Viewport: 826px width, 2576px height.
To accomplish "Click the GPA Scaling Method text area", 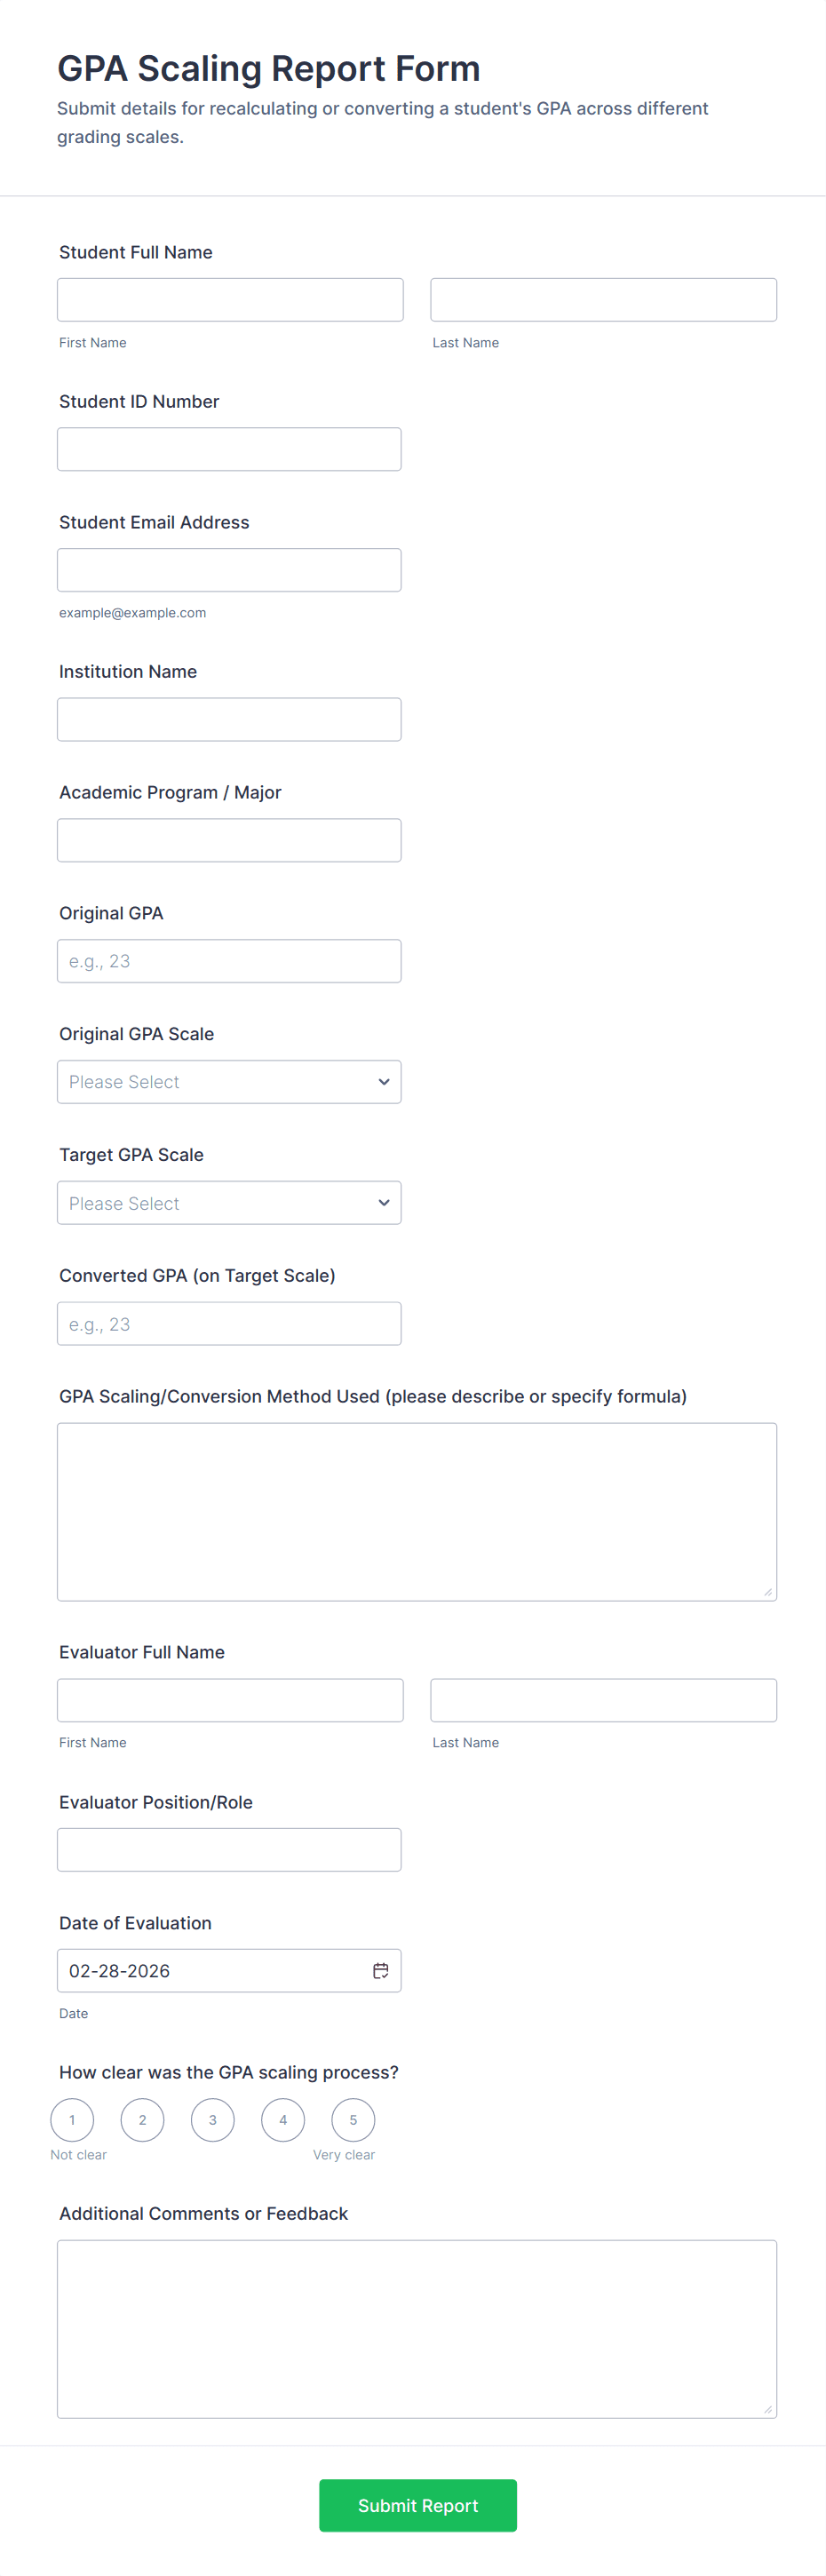I will click(x=416, y=1511).
